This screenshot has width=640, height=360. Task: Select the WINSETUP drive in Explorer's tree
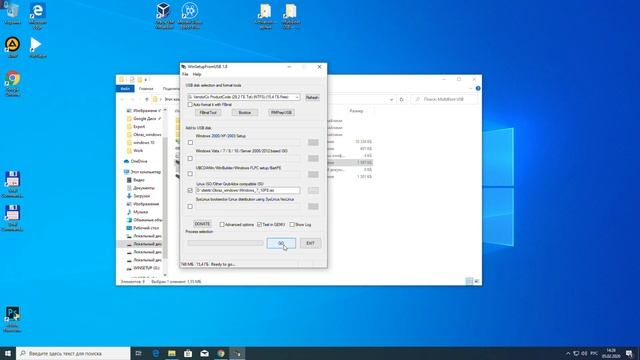coord(142,268)
